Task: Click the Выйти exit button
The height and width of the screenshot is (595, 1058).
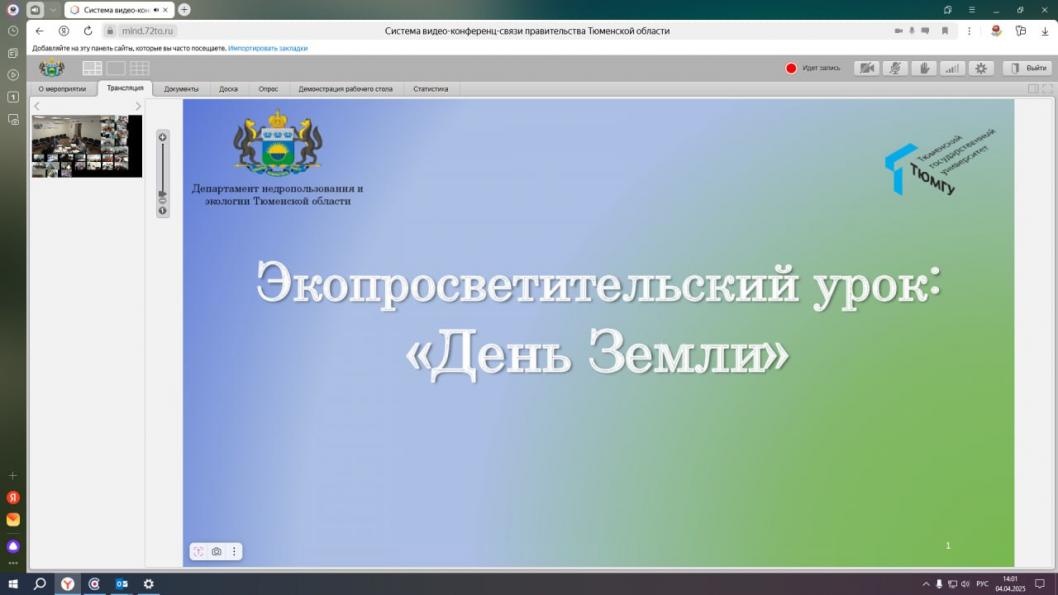Action: point(1028,68)
